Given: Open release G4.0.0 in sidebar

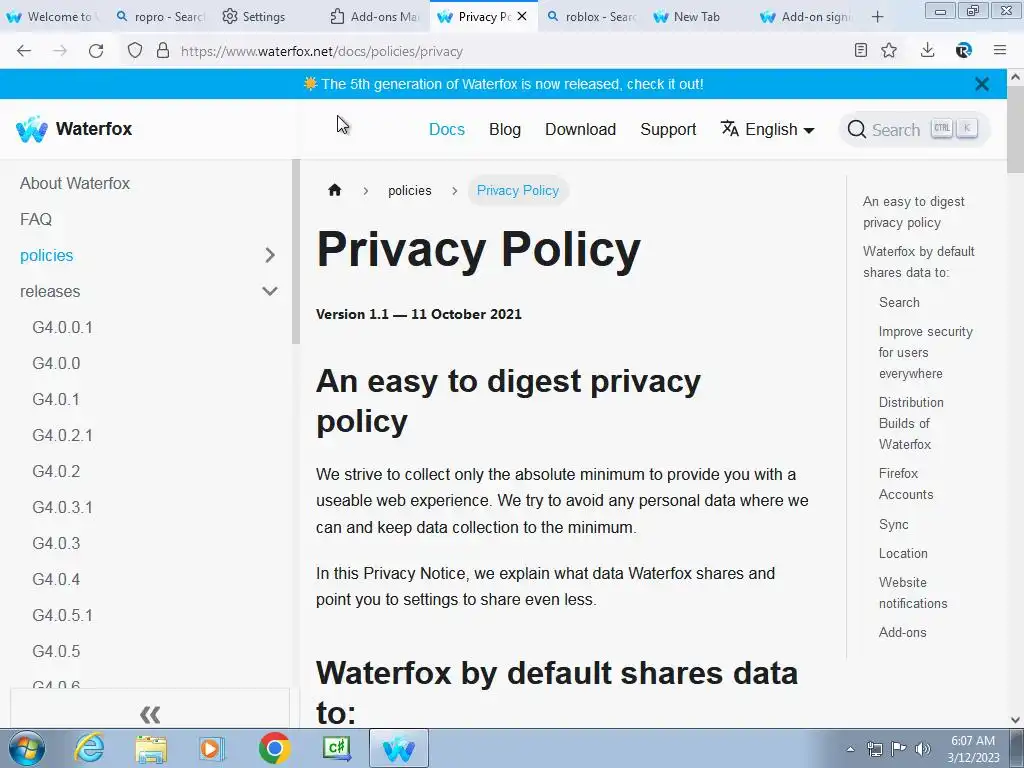Looking at the screenshot, I should tap(56, 363).
